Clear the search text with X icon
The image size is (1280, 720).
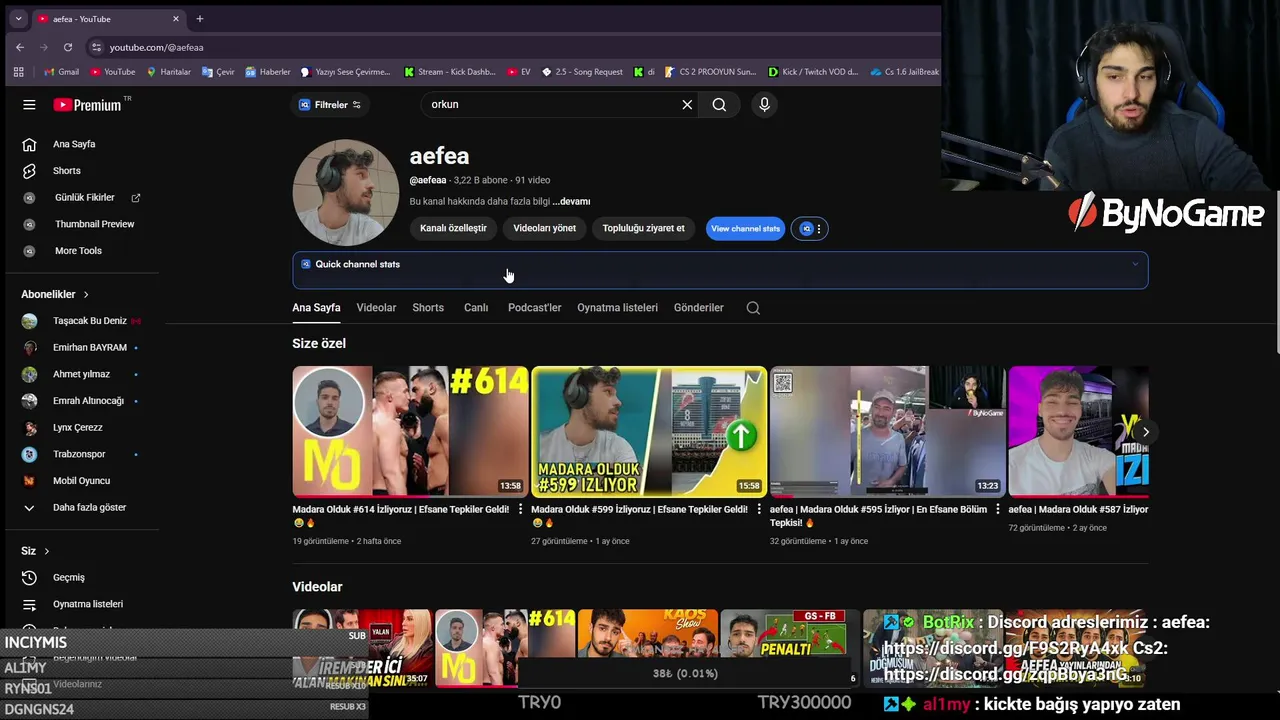click(687, 104)
